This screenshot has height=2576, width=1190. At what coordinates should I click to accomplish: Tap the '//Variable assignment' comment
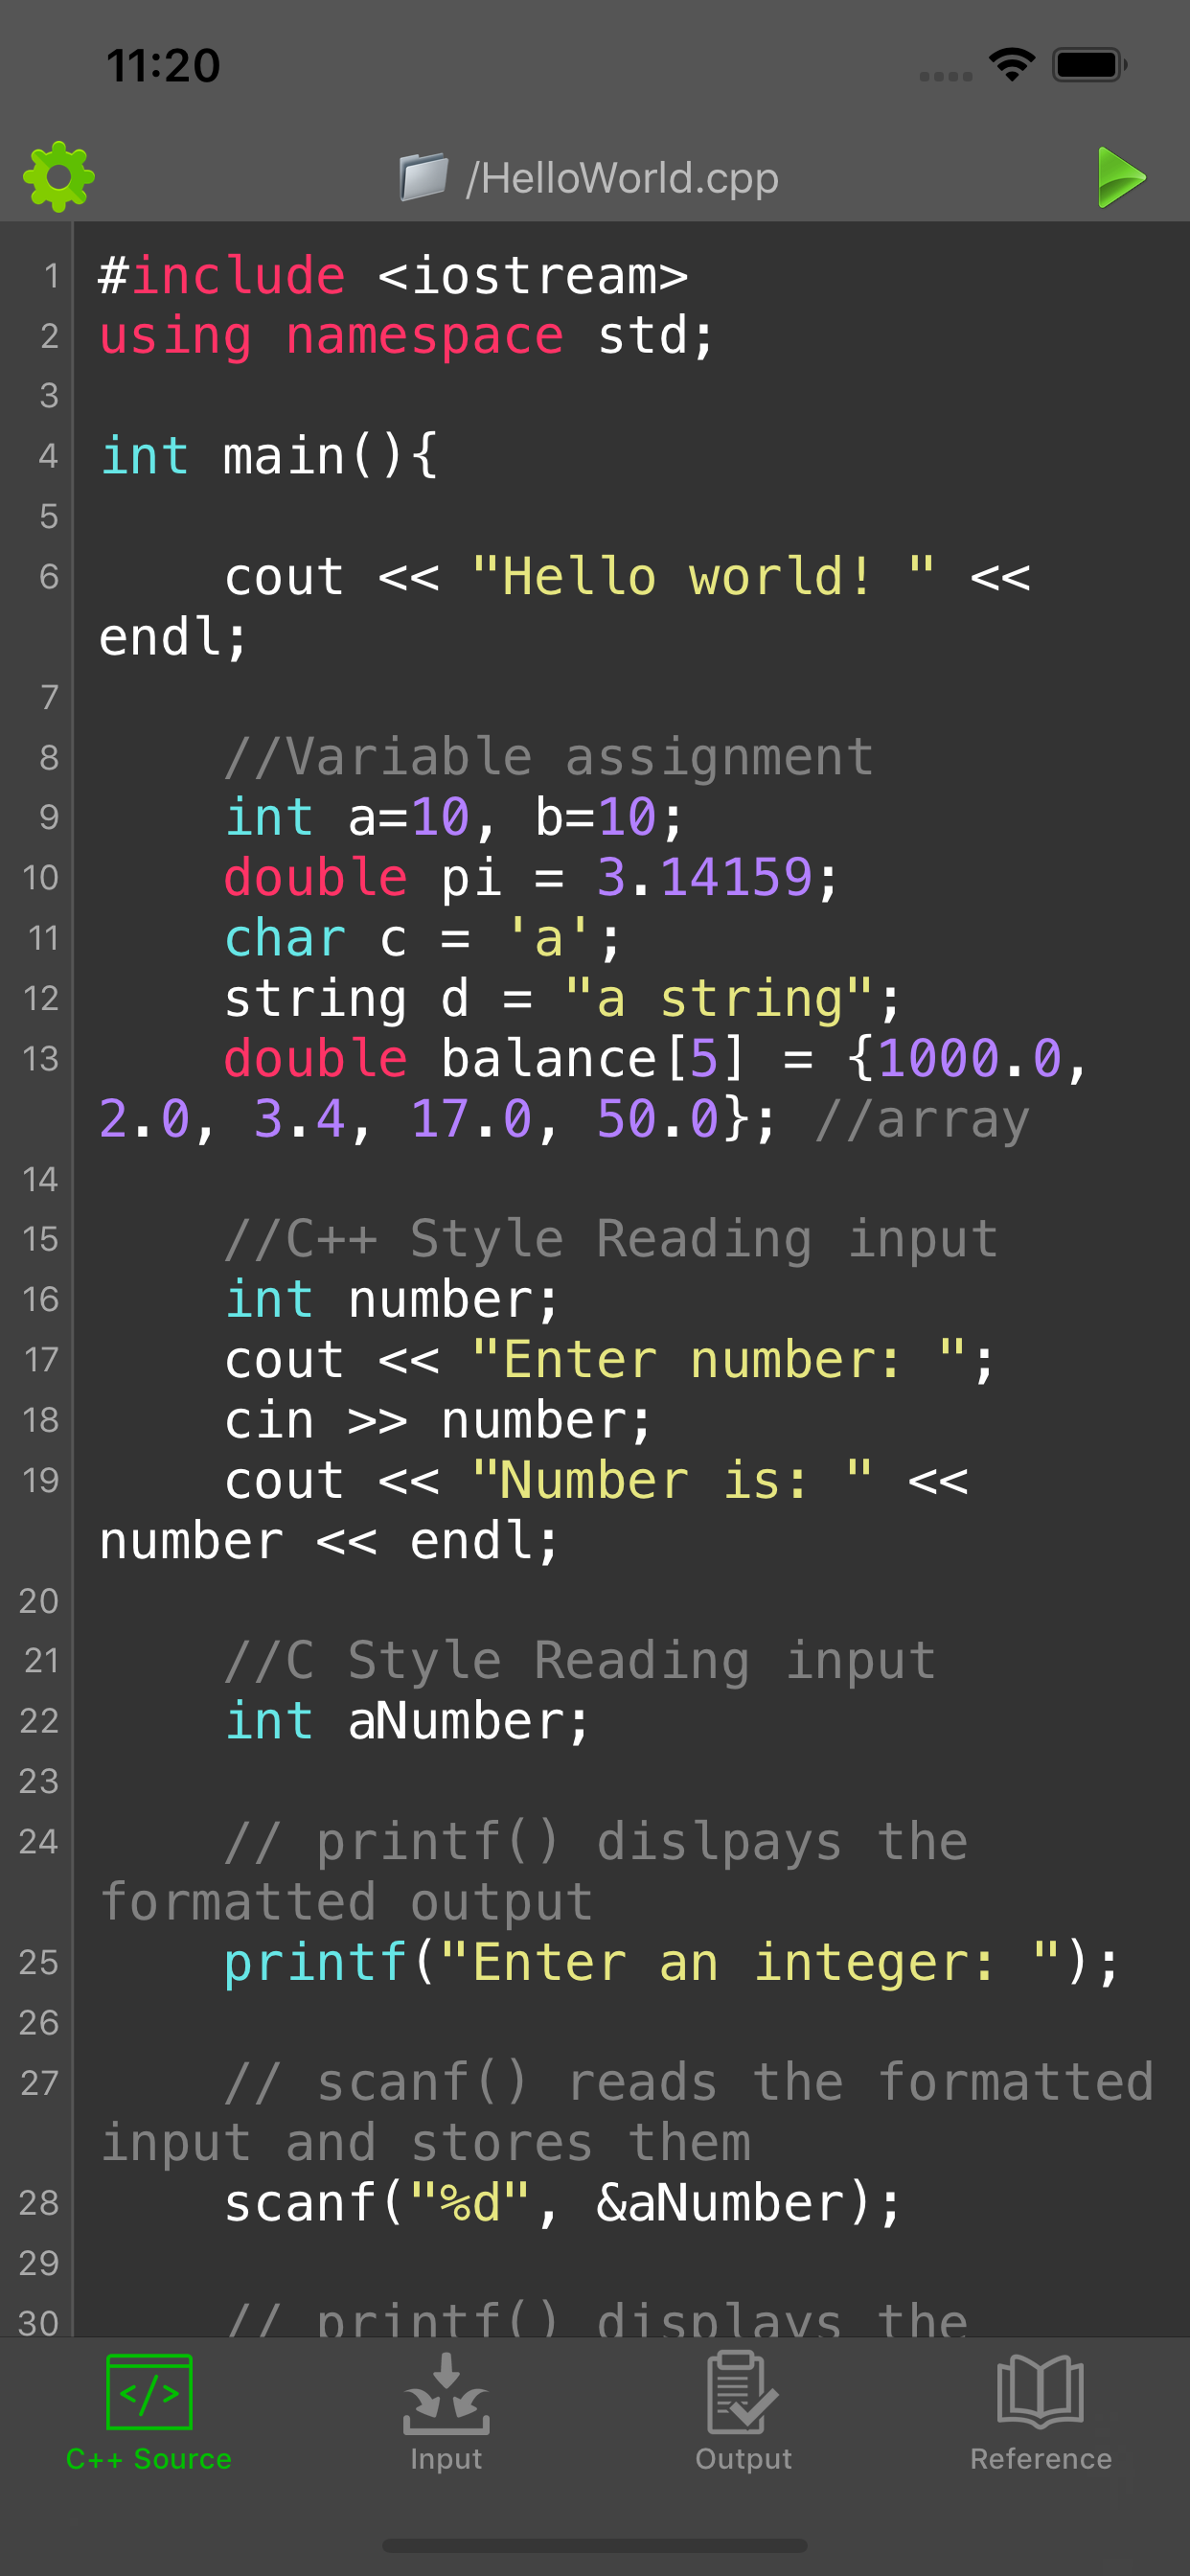[549, 757]
